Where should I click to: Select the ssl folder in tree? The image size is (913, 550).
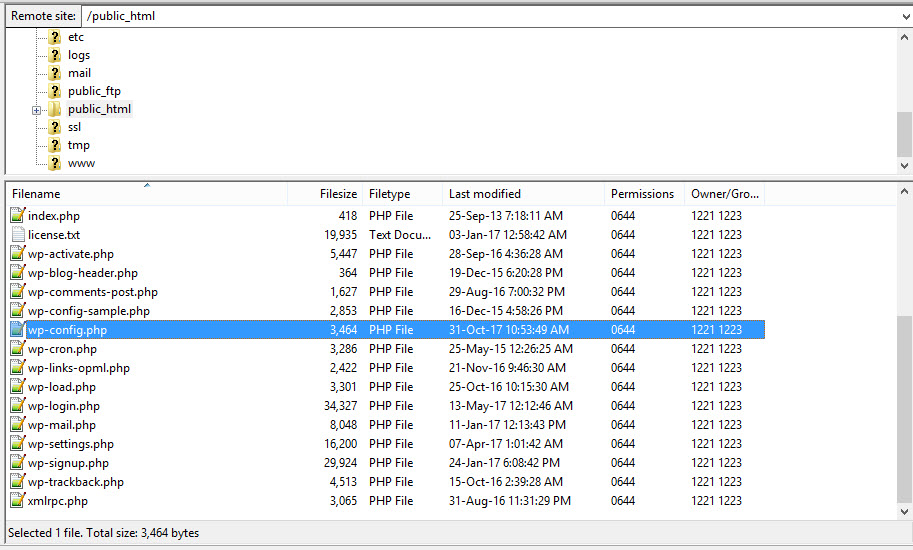tap(75, 127)
